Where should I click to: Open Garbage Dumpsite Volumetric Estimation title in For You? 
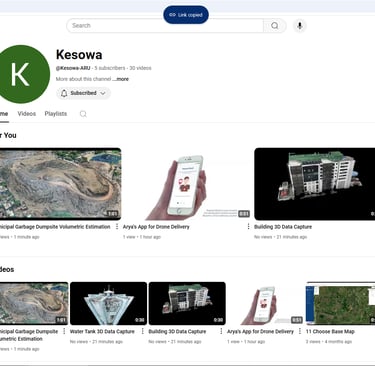(x=55, y=227)
